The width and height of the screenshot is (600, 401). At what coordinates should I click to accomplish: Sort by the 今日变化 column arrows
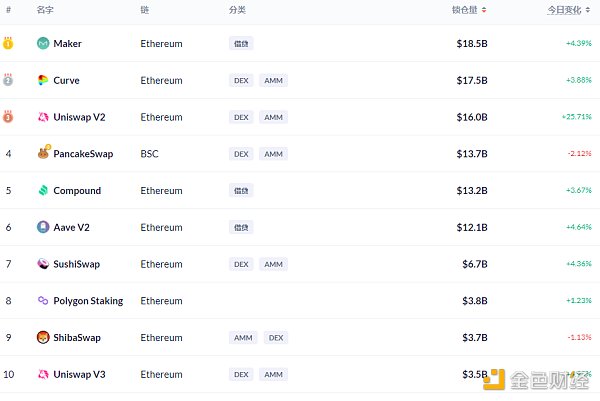pyautogui.click(x=588, y=10)
